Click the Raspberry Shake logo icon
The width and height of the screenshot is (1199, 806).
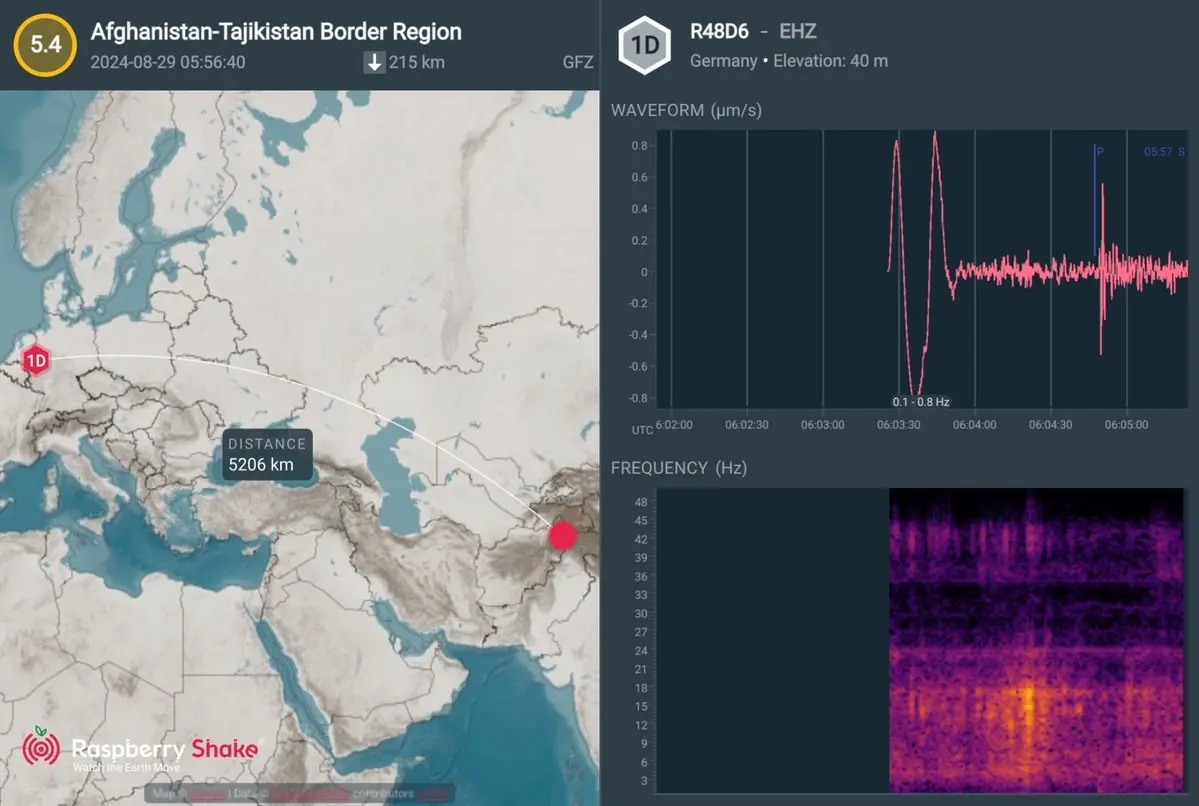(x=41, y=748)
